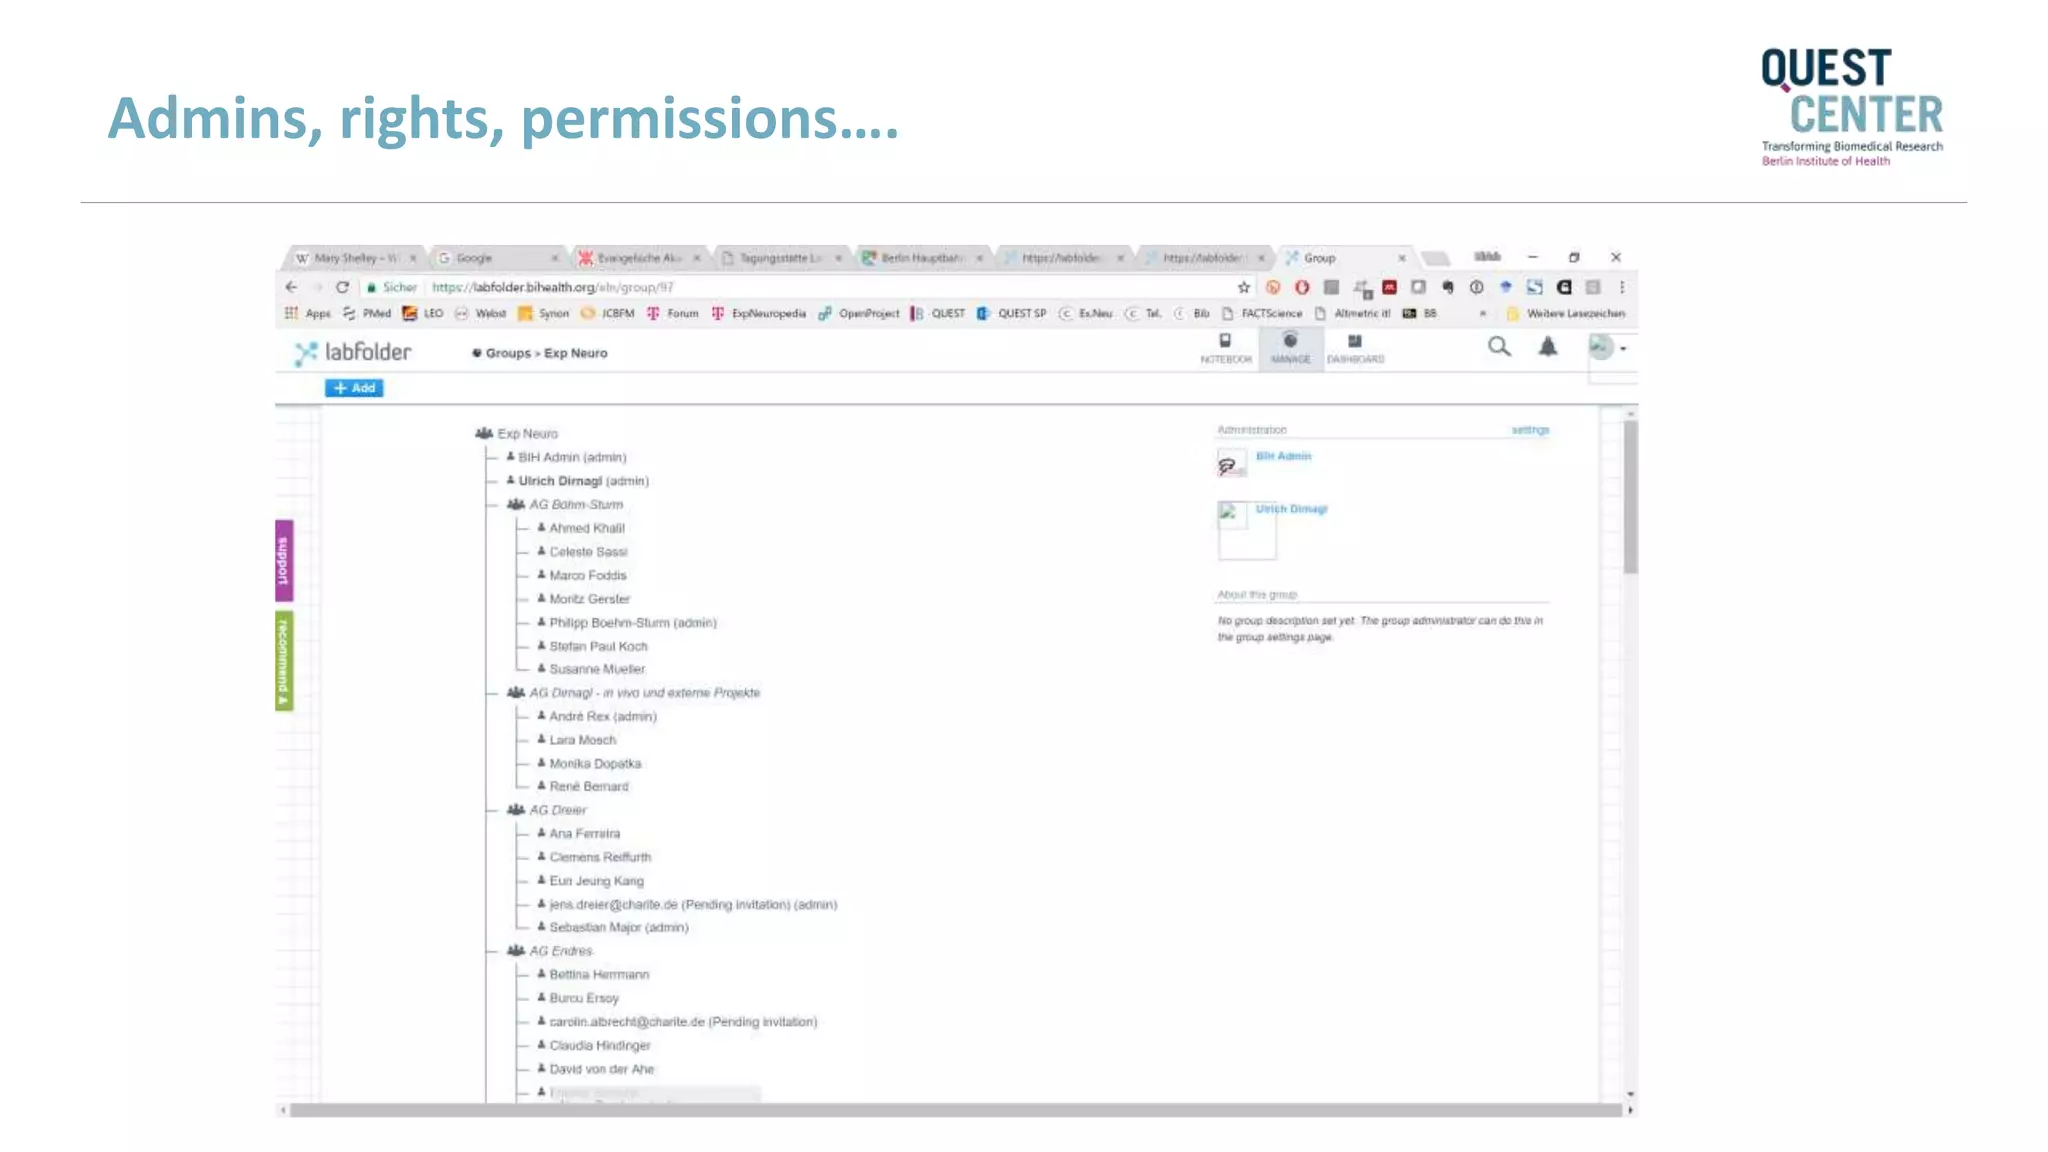
Task: Click the browser back arrow
Action: click(291, 287)
